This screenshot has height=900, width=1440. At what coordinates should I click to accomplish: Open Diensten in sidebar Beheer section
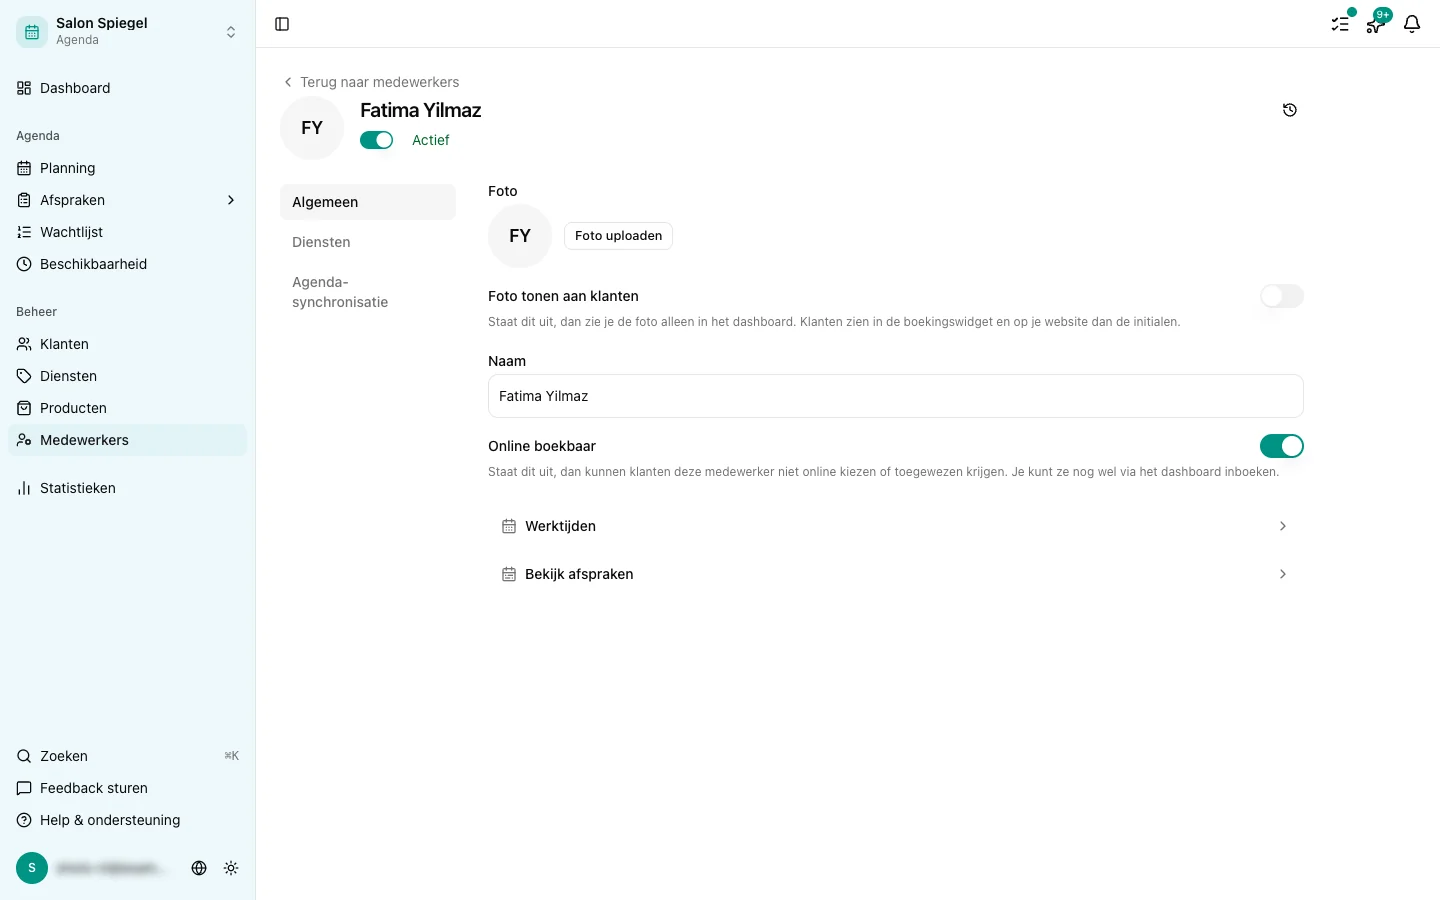click(x=128, y=376)
